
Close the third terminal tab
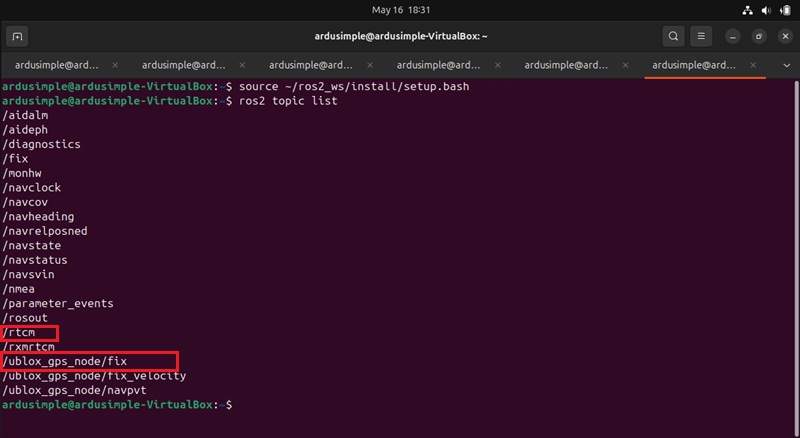click(x=368, y=65)
